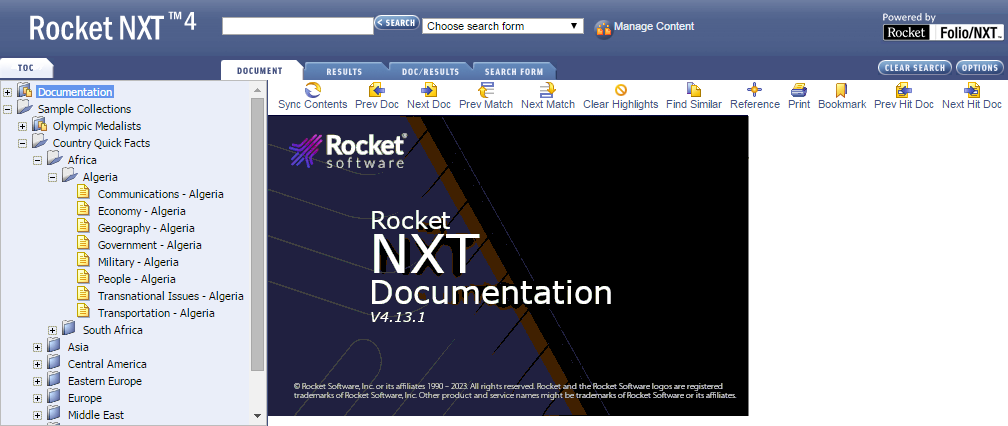Click the Print icon
This screenshot has width=1008, height=426.
tap(799, 90)
